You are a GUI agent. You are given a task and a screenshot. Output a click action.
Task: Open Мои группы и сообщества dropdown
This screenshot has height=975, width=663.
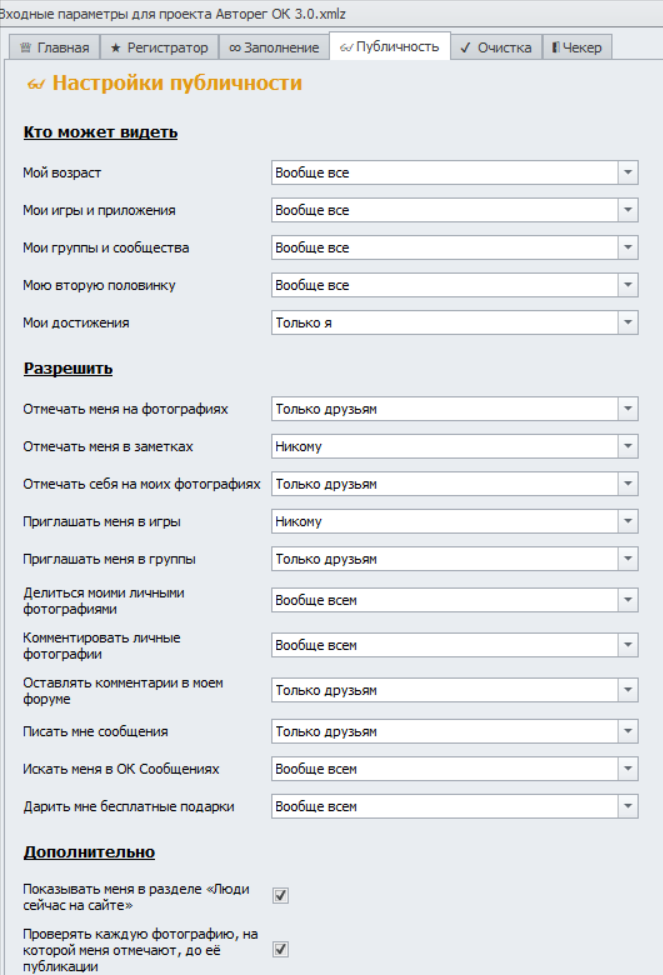coord(627,248)
